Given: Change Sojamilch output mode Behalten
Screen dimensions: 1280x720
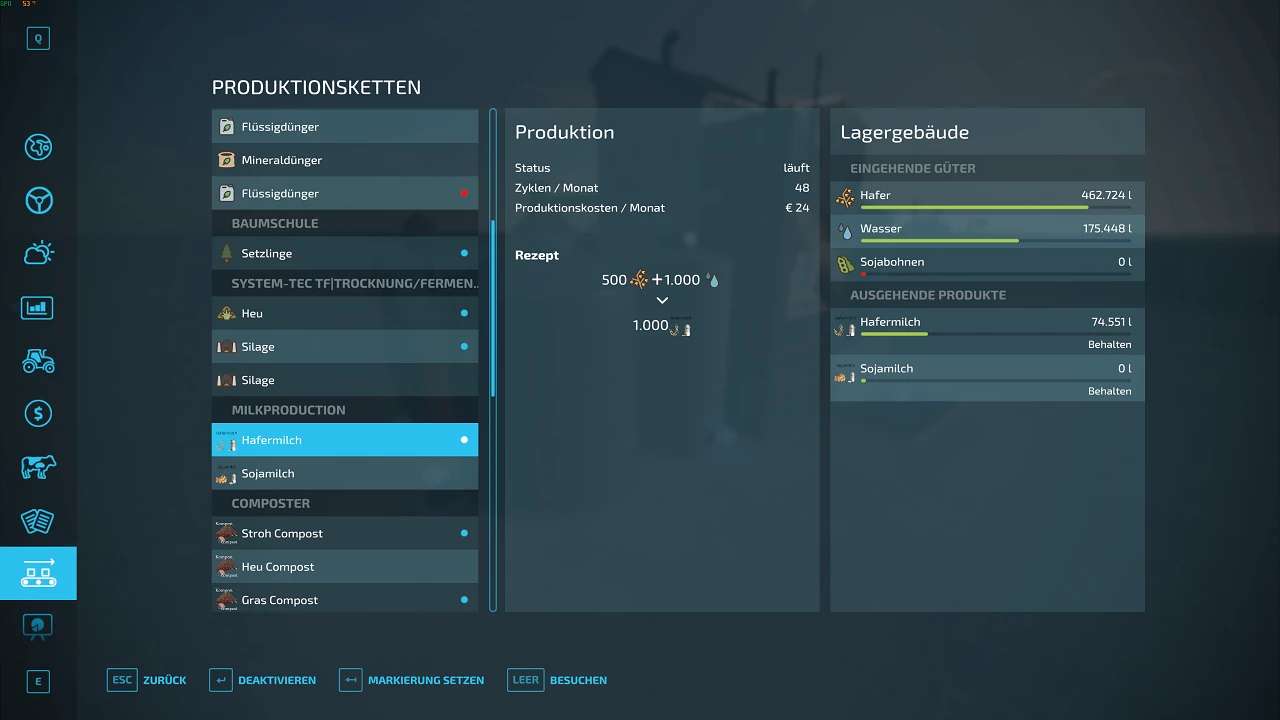Looking at the screenshot, I should point(1109,392).
